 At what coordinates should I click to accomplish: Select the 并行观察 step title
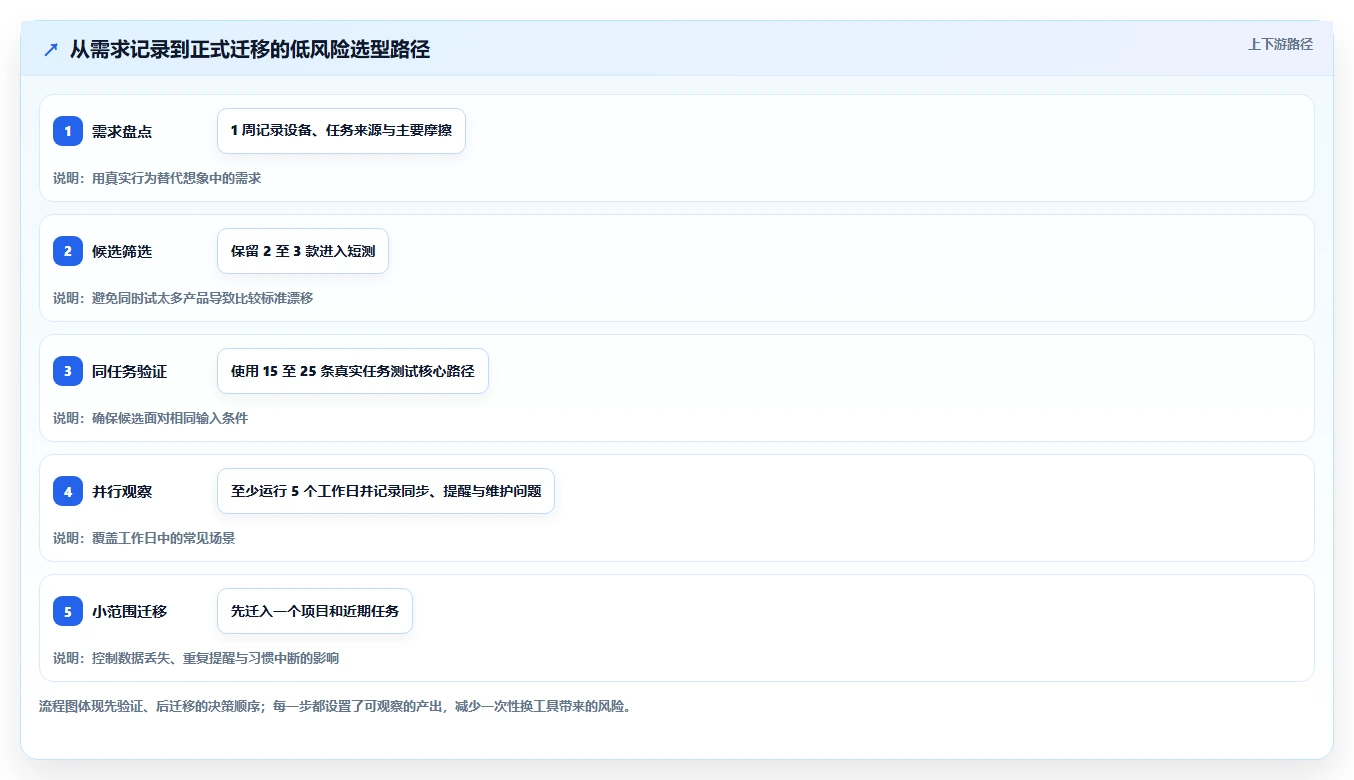click(122, 491)
